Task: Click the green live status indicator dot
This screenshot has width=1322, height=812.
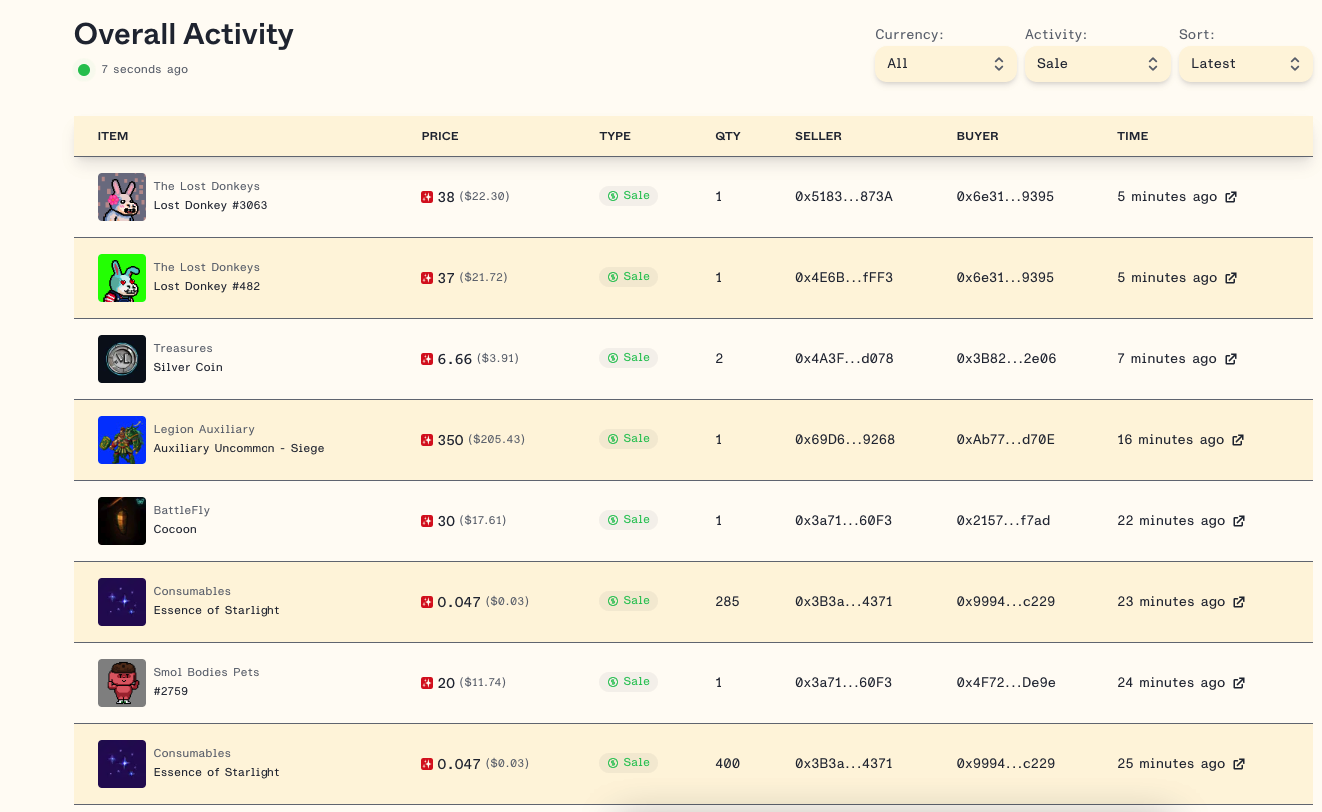Action: coord(84,70)
